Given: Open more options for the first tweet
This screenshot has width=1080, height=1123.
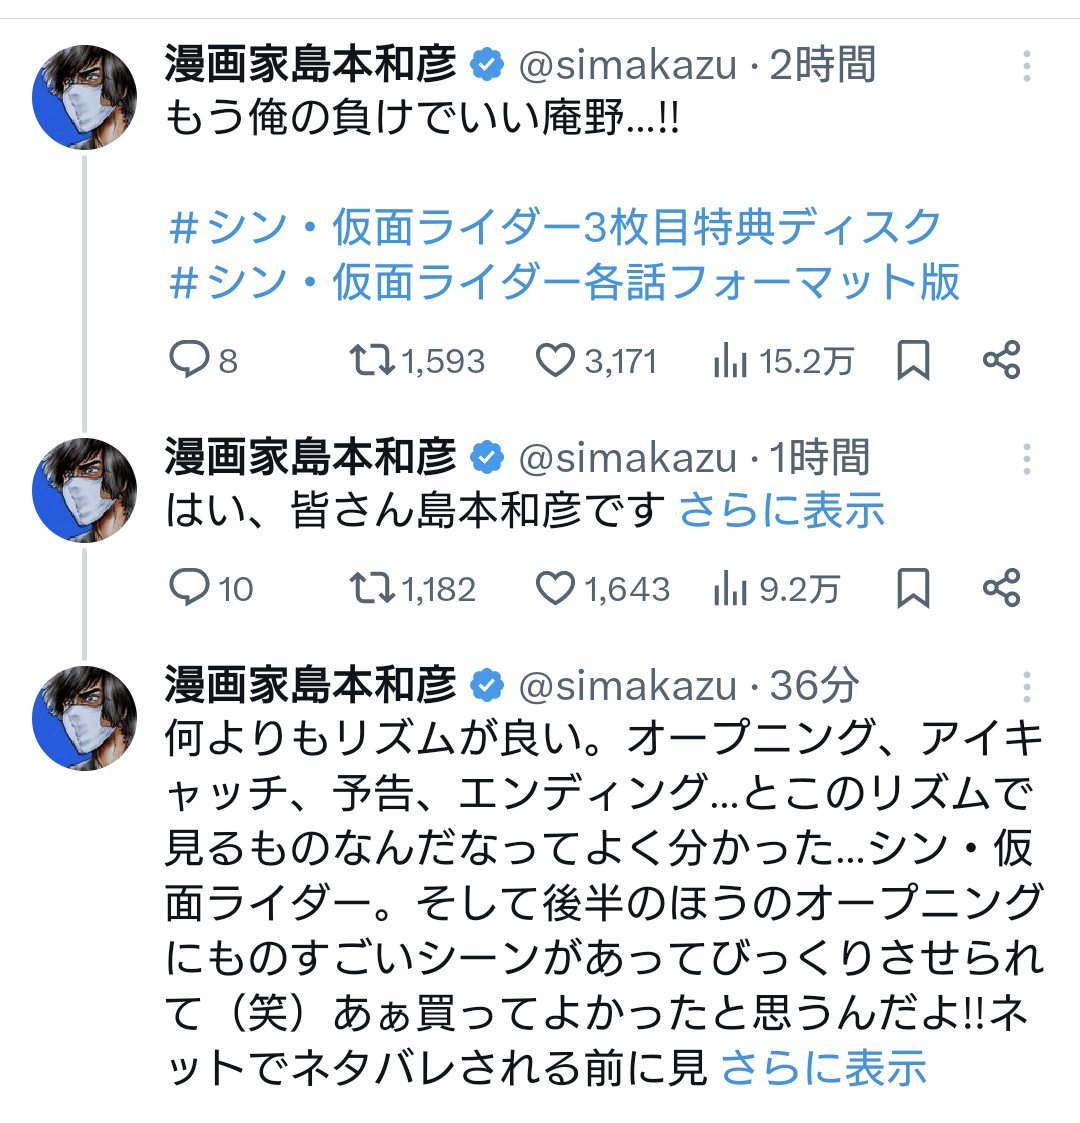Looking at the screenshot, I should pyautogui.click(x=1027, y=66).
